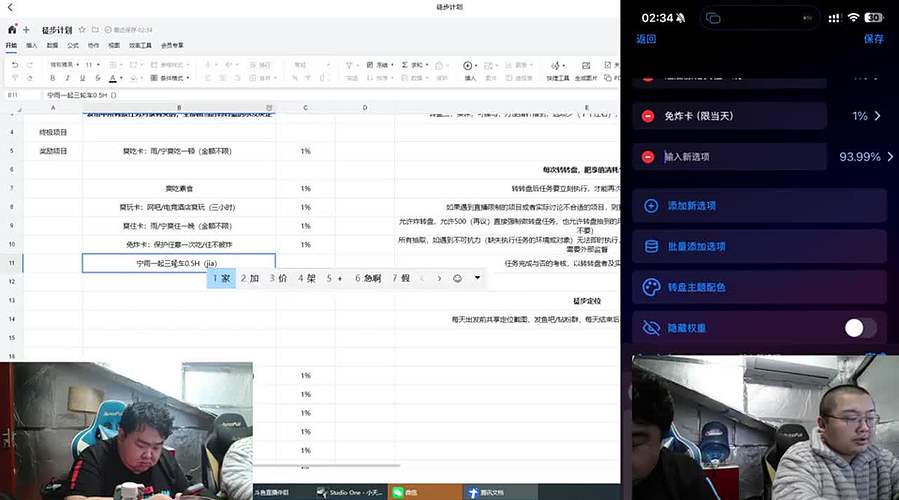Open 微信 from the taskbar
This screenshot has height=500, width=899.
(x=404, y=493)
